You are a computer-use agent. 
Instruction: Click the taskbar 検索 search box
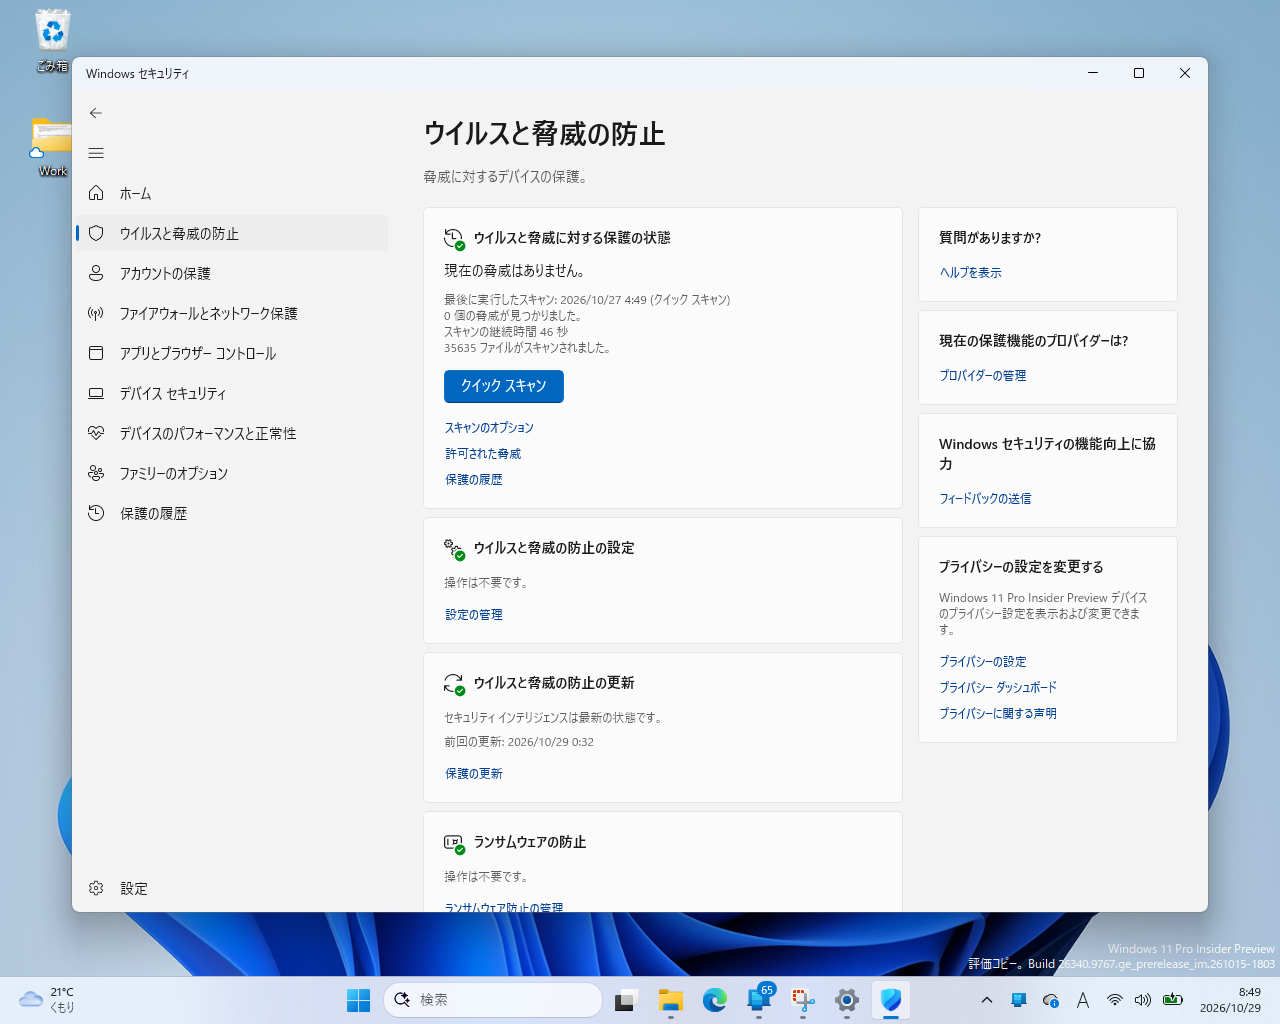(493, 1000)
